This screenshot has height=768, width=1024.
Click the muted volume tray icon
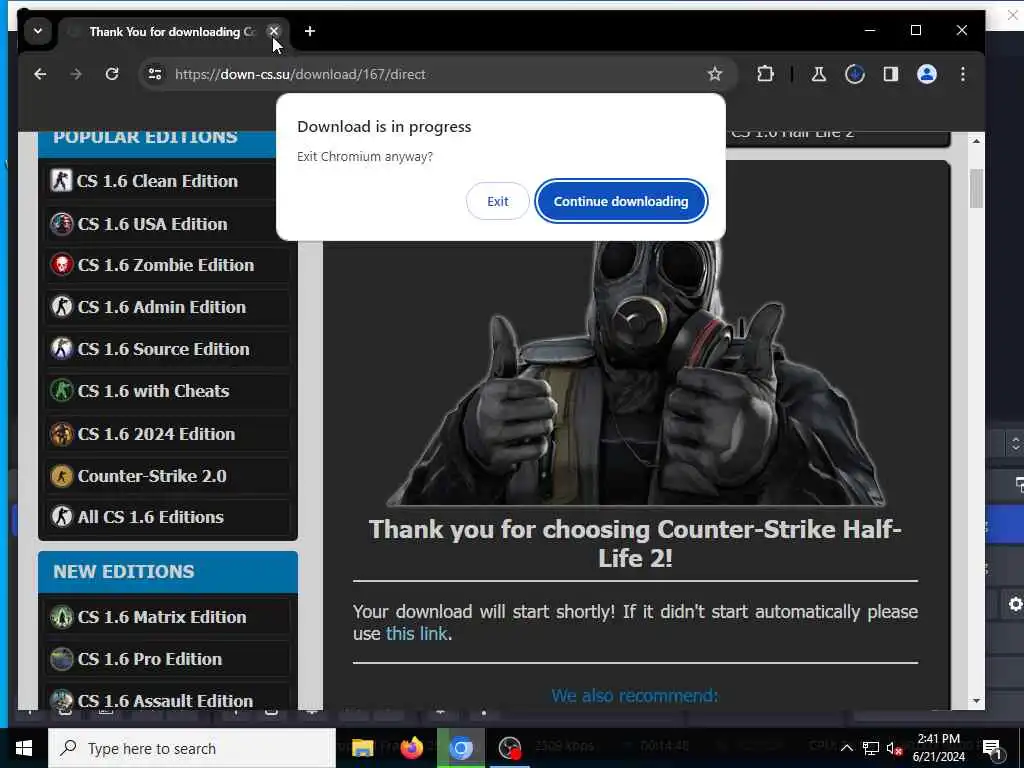tap(894, 748)
